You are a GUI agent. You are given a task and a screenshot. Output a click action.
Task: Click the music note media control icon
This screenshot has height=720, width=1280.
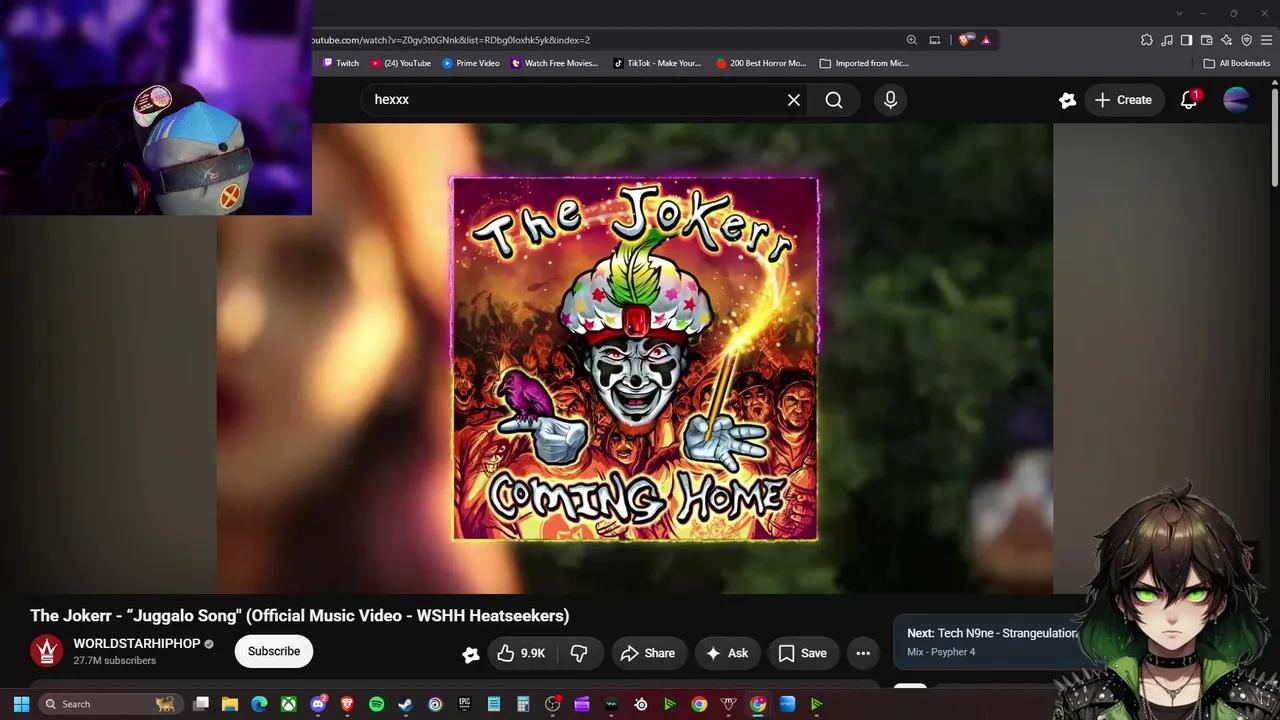(x=1167, y=40)
